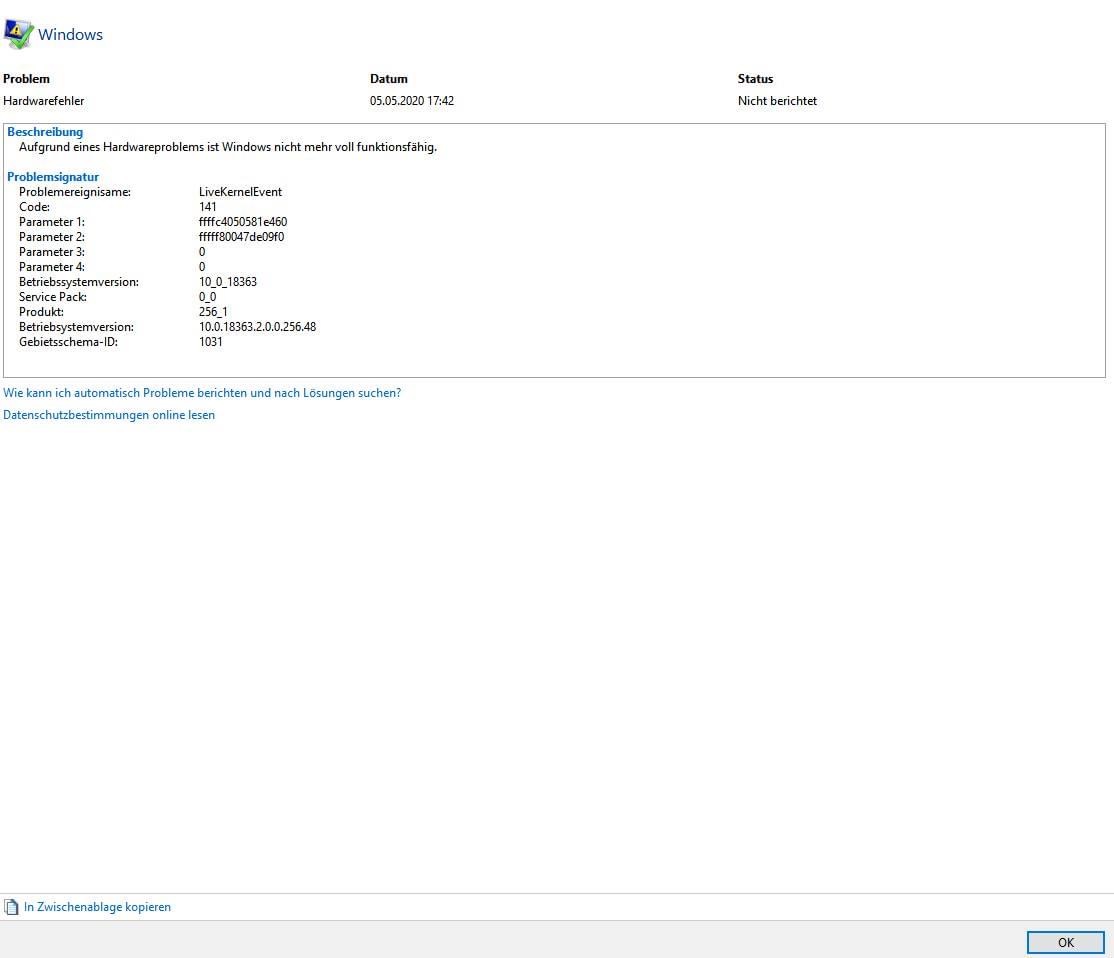Image resolution: width=1114 pixels, height=958 pixels.
Task: Select the value '10_0_18363'
Action: [x=227, y=282]
